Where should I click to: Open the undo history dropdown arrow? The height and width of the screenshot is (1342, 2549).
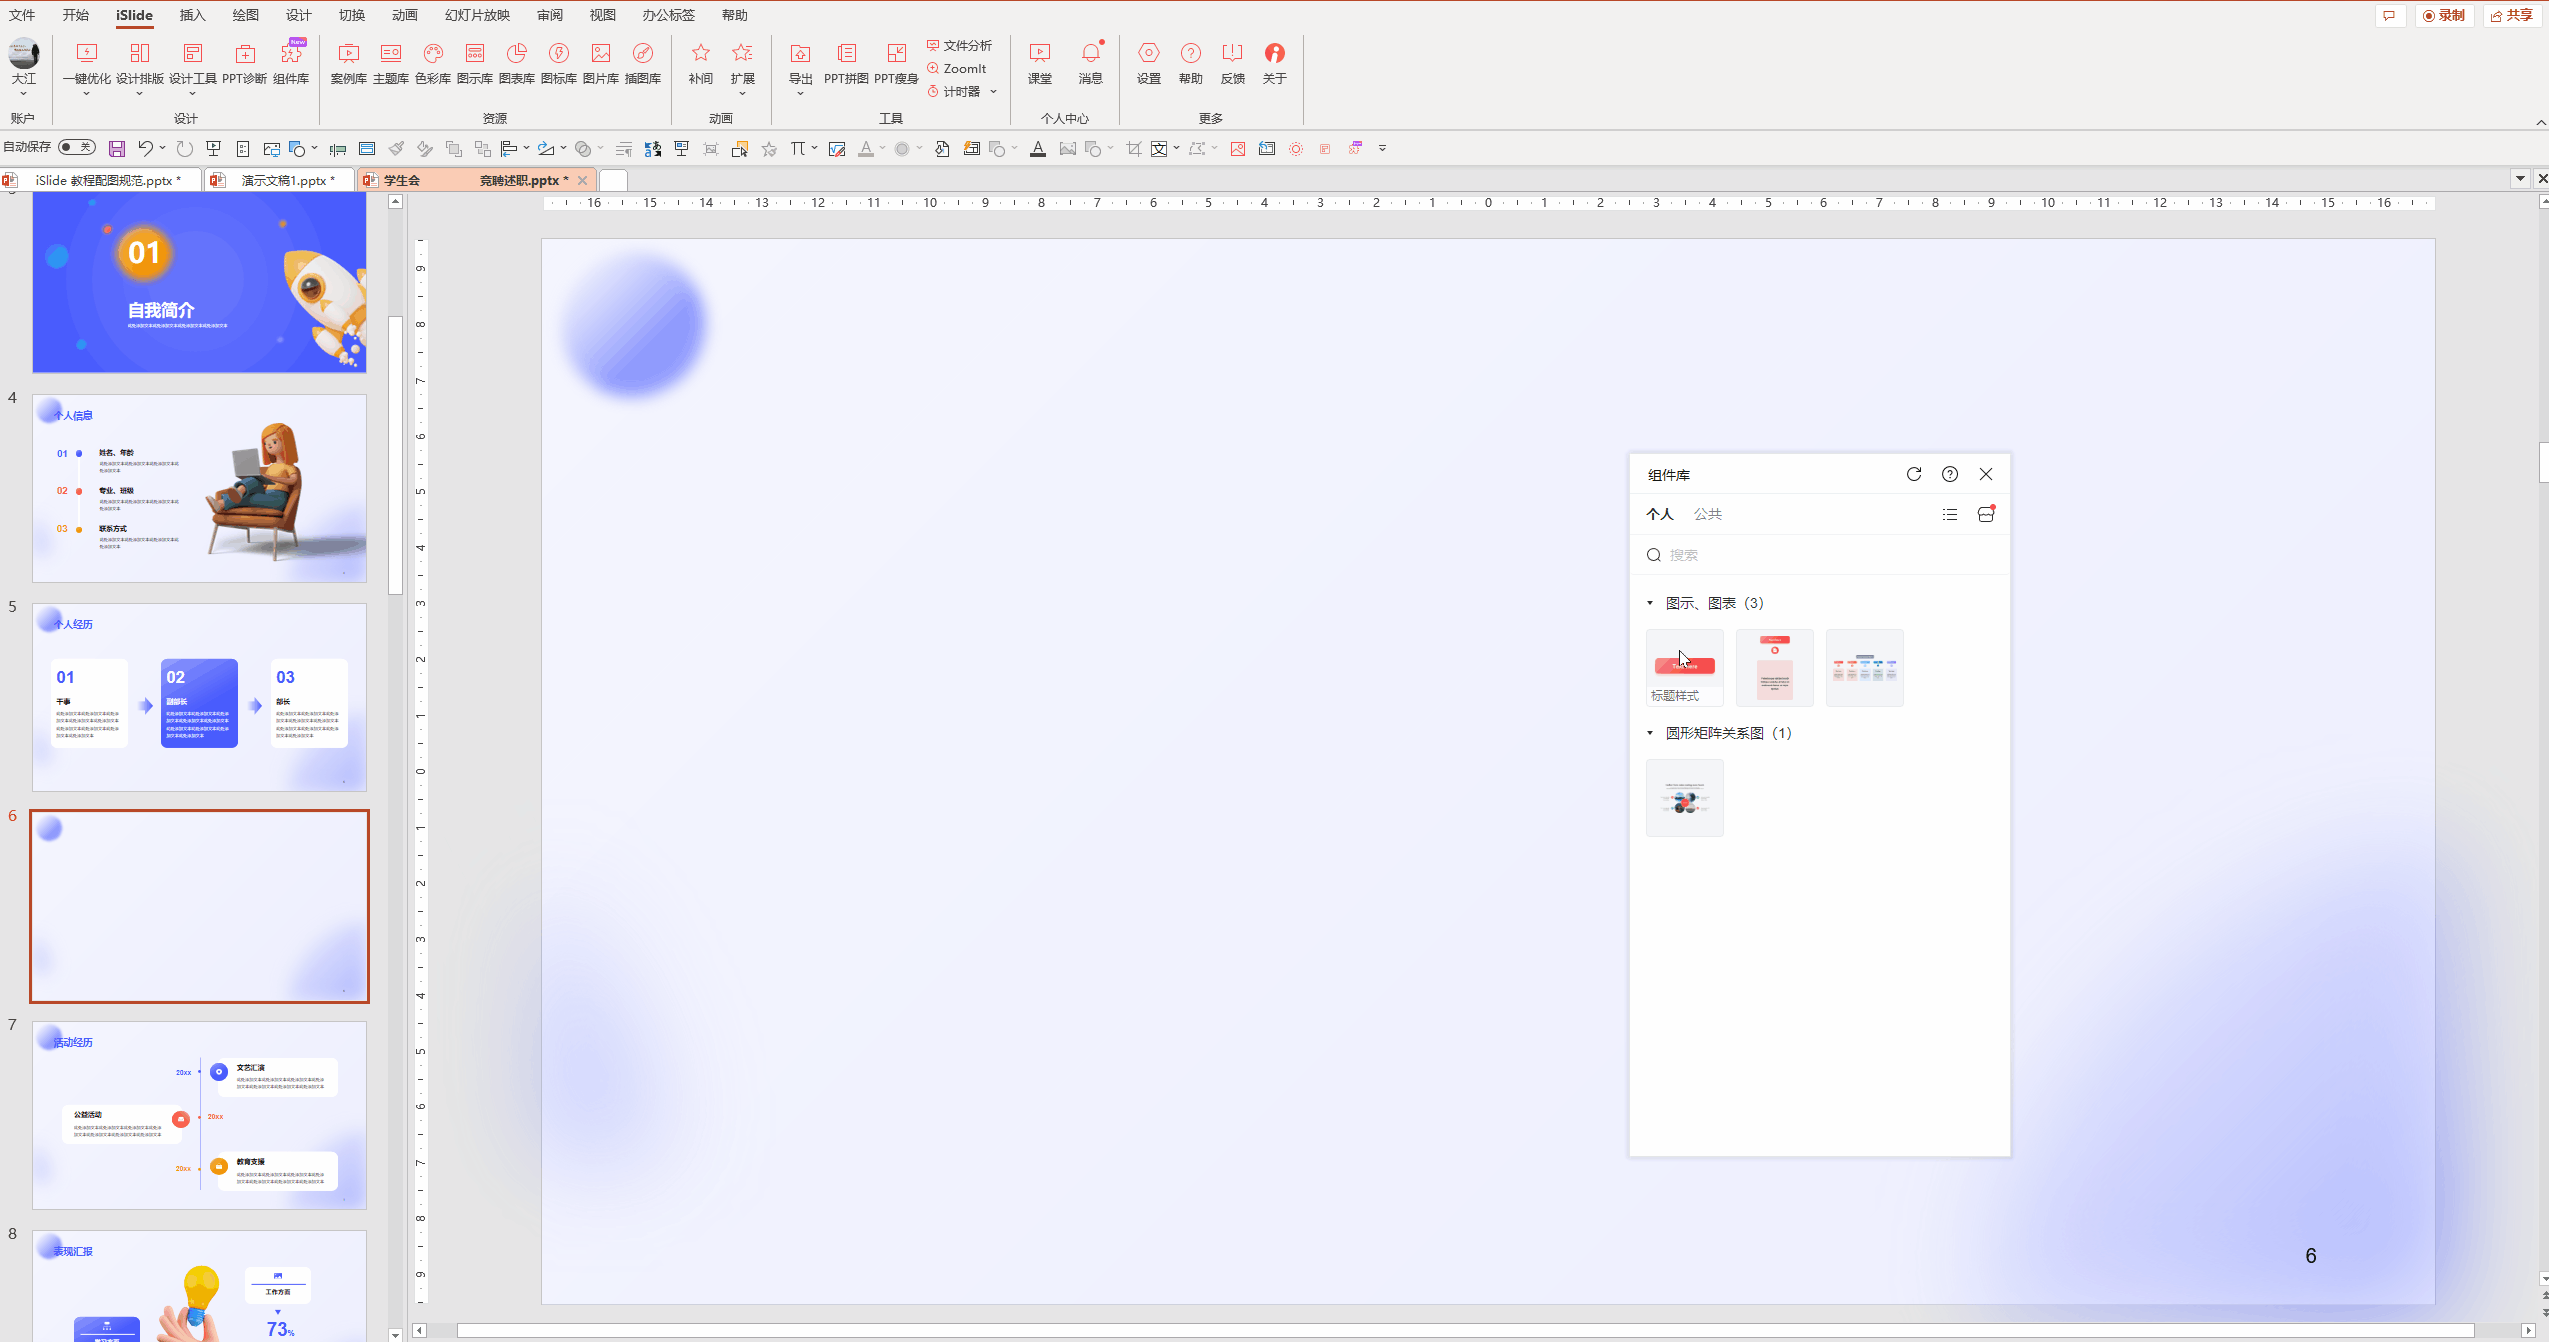[x=162, y=149]
